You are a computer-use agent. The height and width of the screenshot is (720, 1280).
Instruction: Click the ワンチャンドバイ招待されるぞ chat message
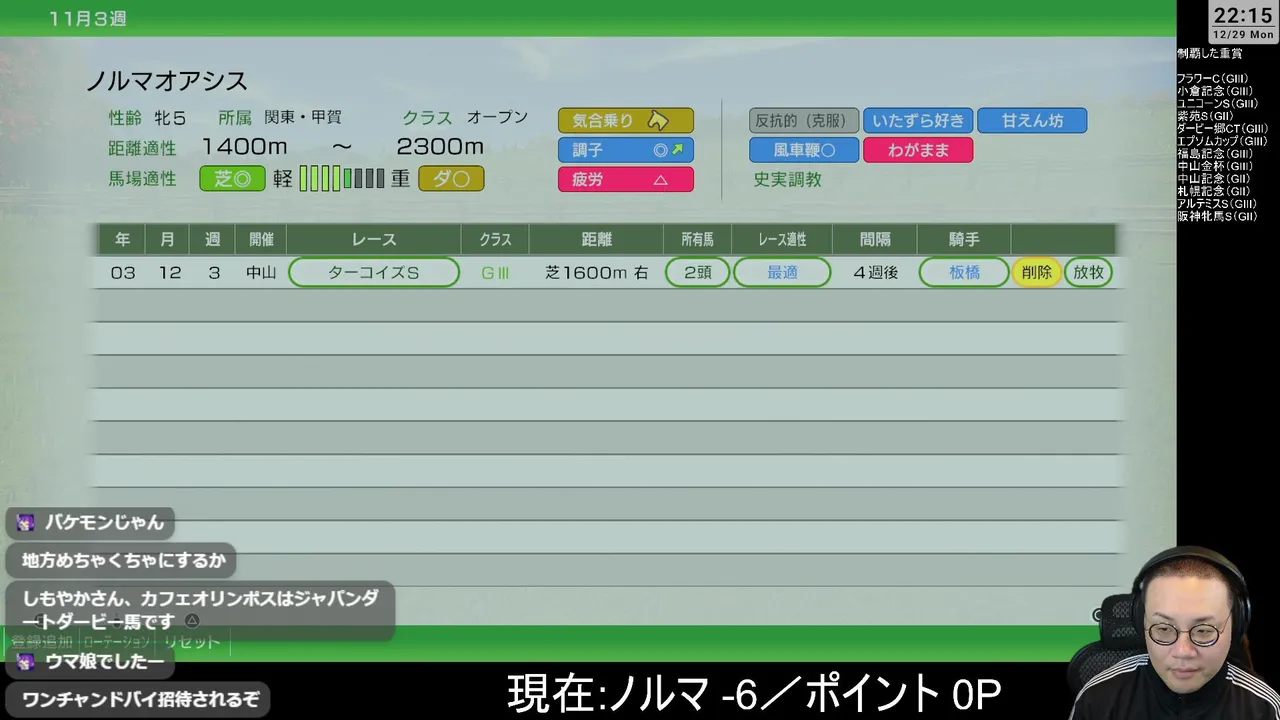(x=140, y=700)
